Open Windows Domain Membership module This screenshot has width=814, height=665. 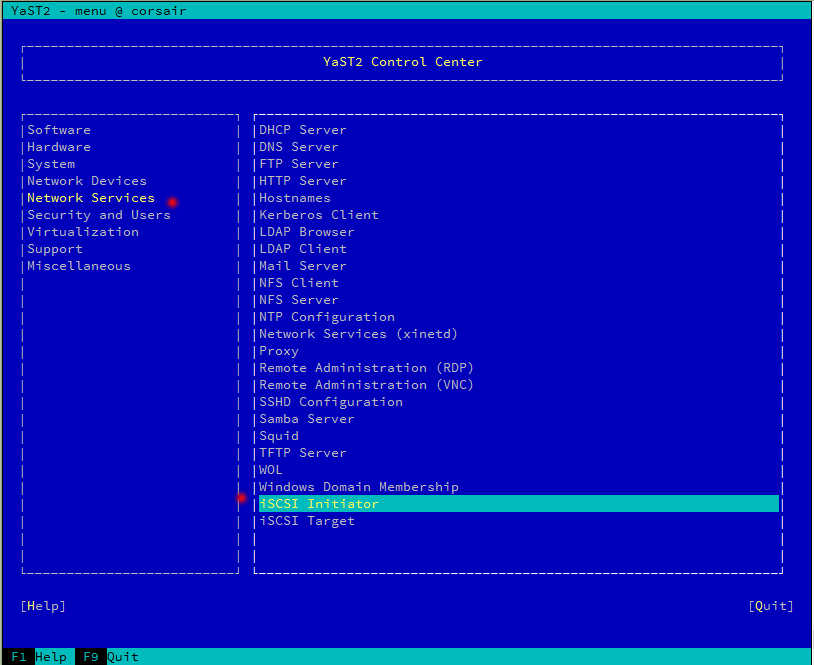coord(359,487)
